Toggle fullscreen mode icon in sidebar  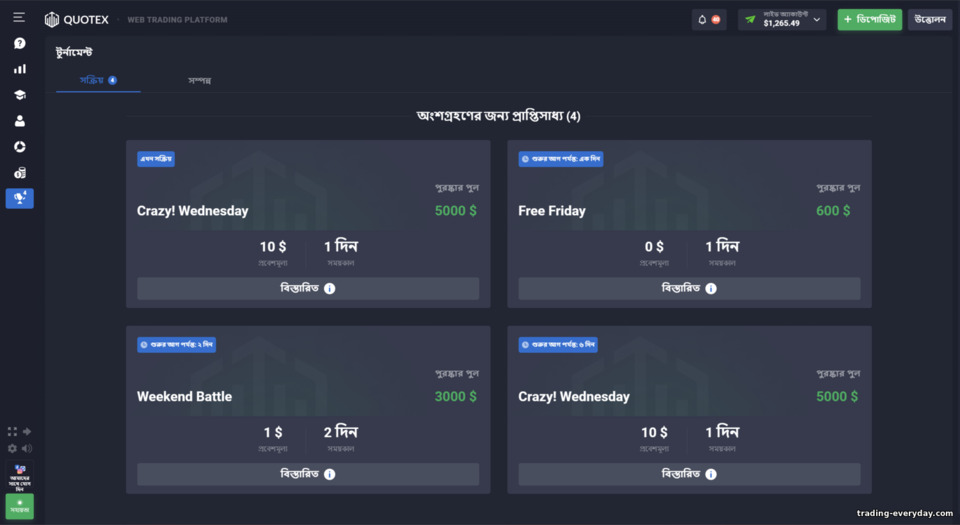(12, 431)
